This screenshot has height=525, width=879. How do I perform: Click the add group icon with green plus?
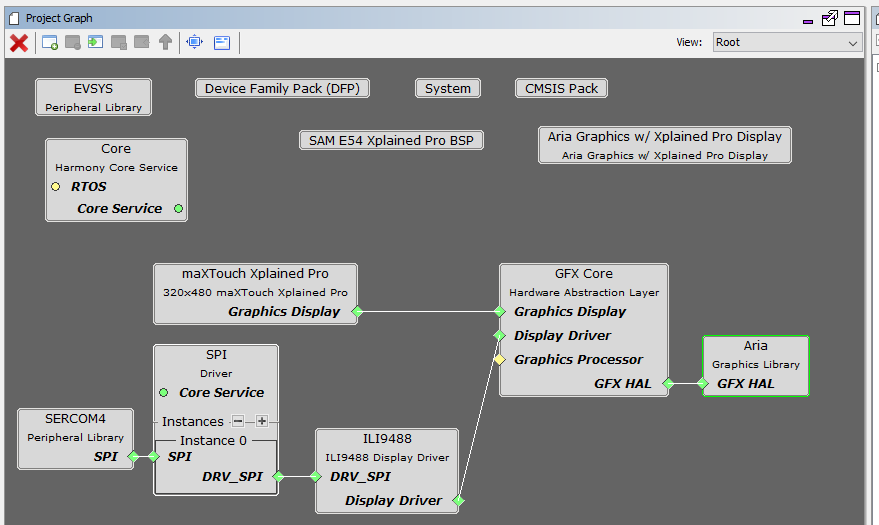pos(50,43)
